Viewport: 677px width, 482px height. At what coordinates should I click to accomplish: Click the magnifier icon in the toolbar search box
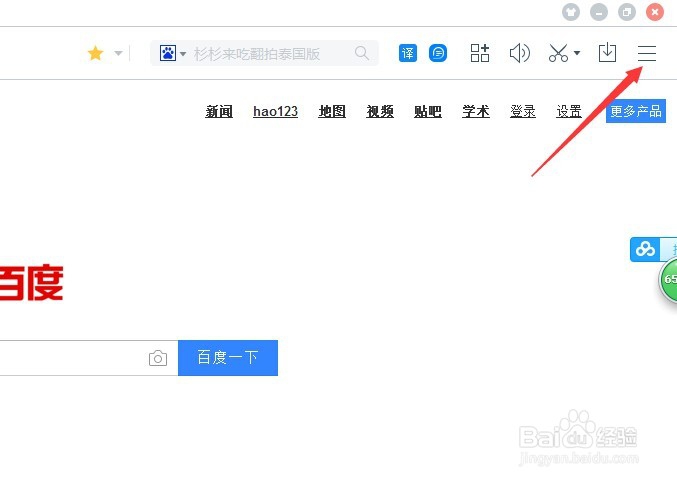(362, 54)
